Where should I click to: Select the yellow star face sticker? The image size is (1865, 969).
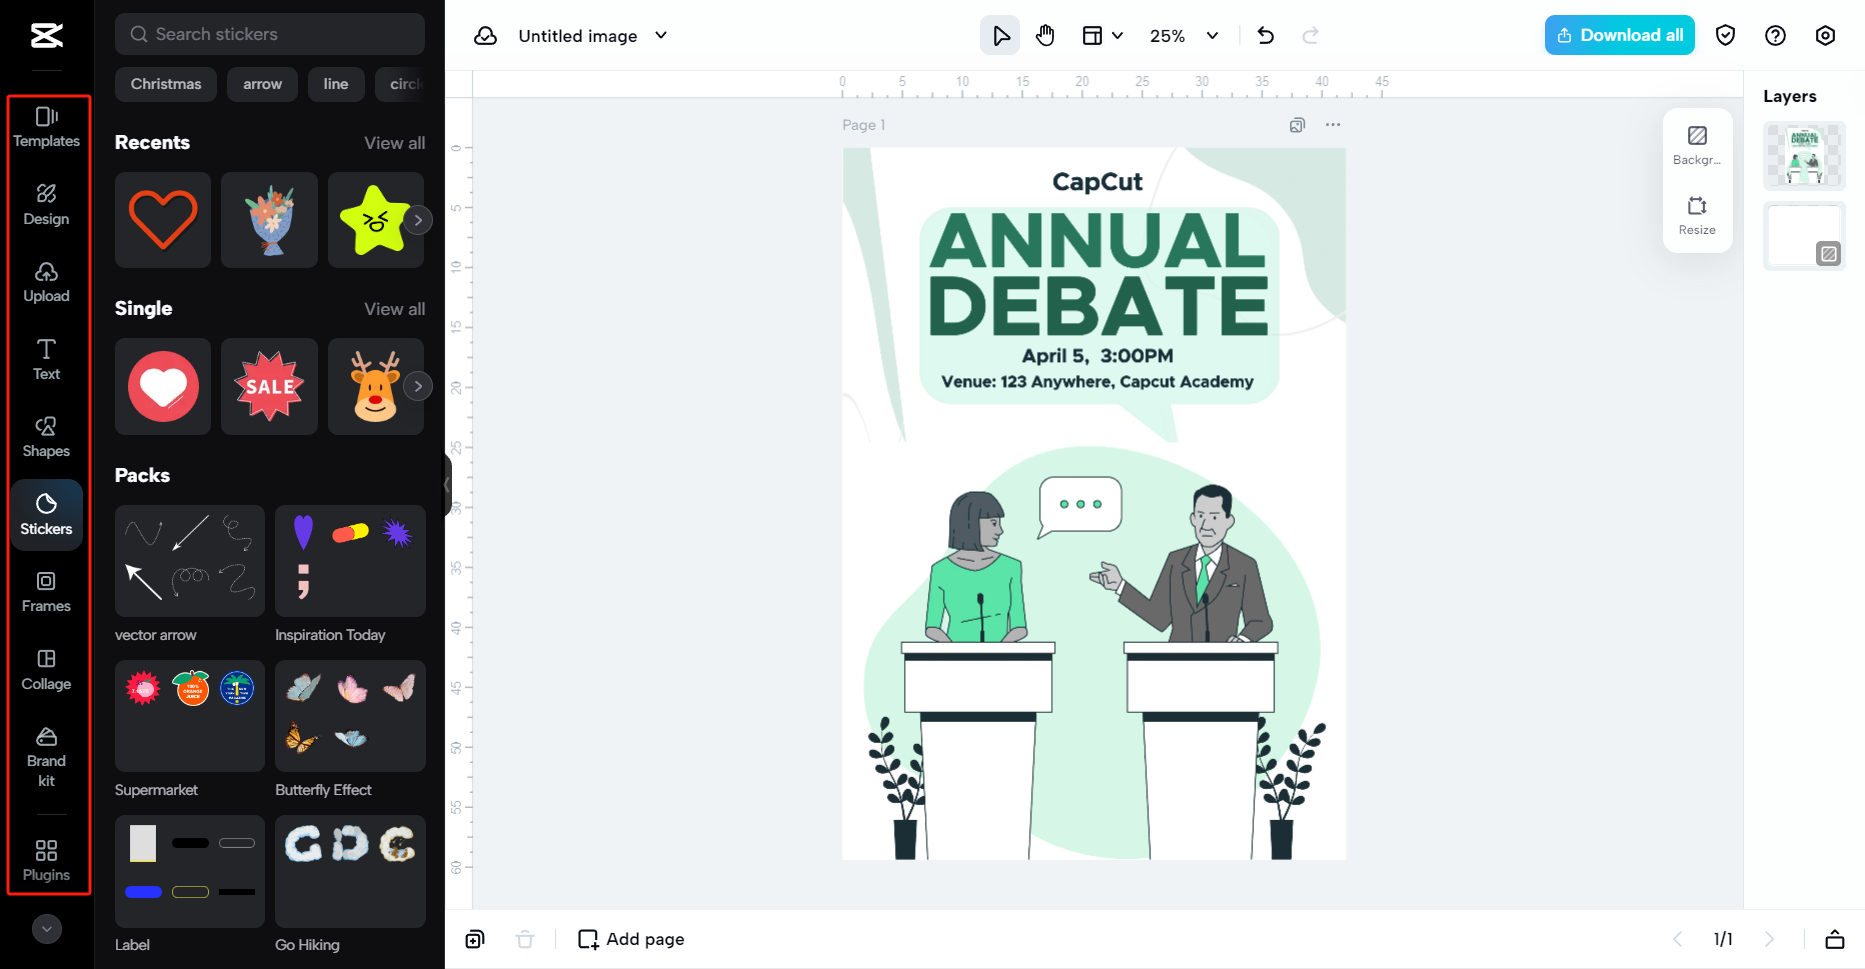[374, 220]
